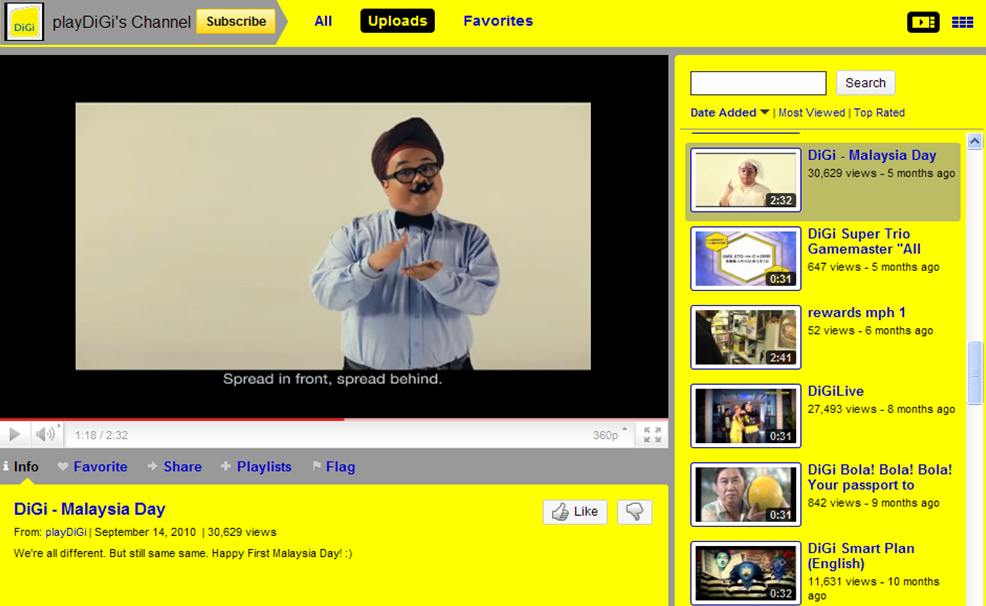
Task: Click the DiGi - Malaysia Day heading below player
Action: point(89,509)
